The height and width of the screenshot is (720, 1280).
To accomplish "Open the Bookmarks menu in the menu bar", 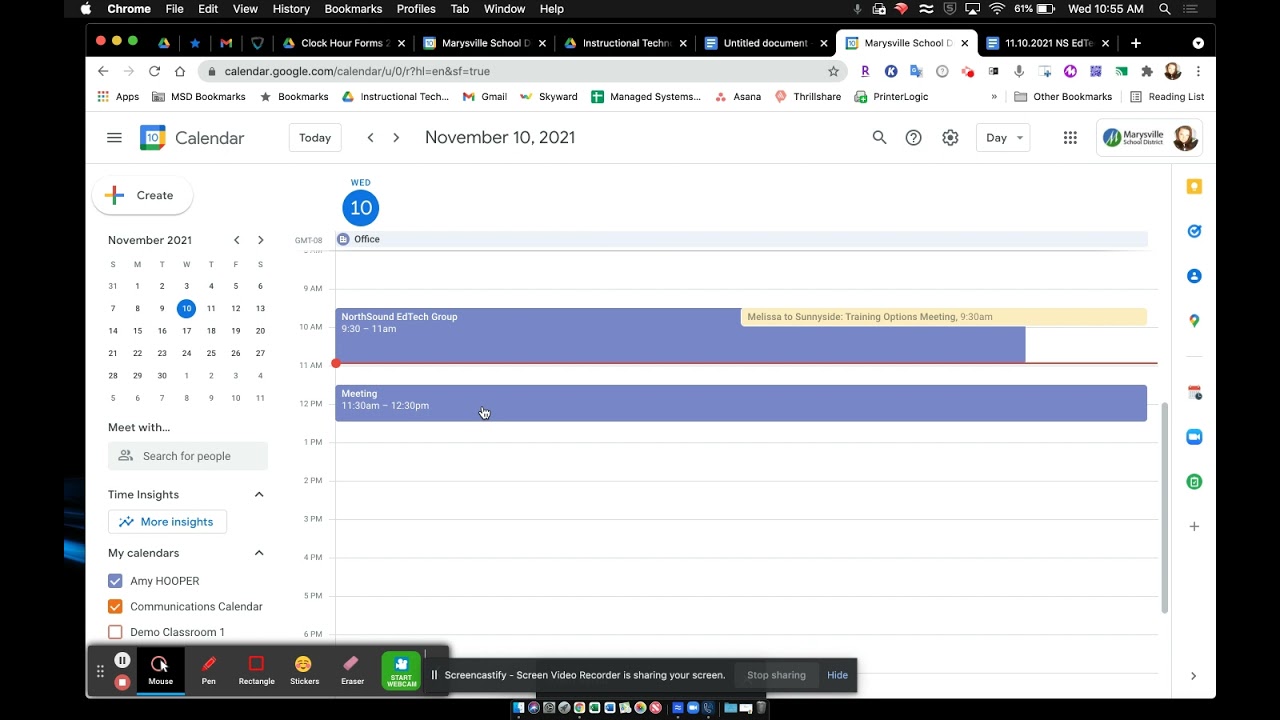I will coord(353,9).
